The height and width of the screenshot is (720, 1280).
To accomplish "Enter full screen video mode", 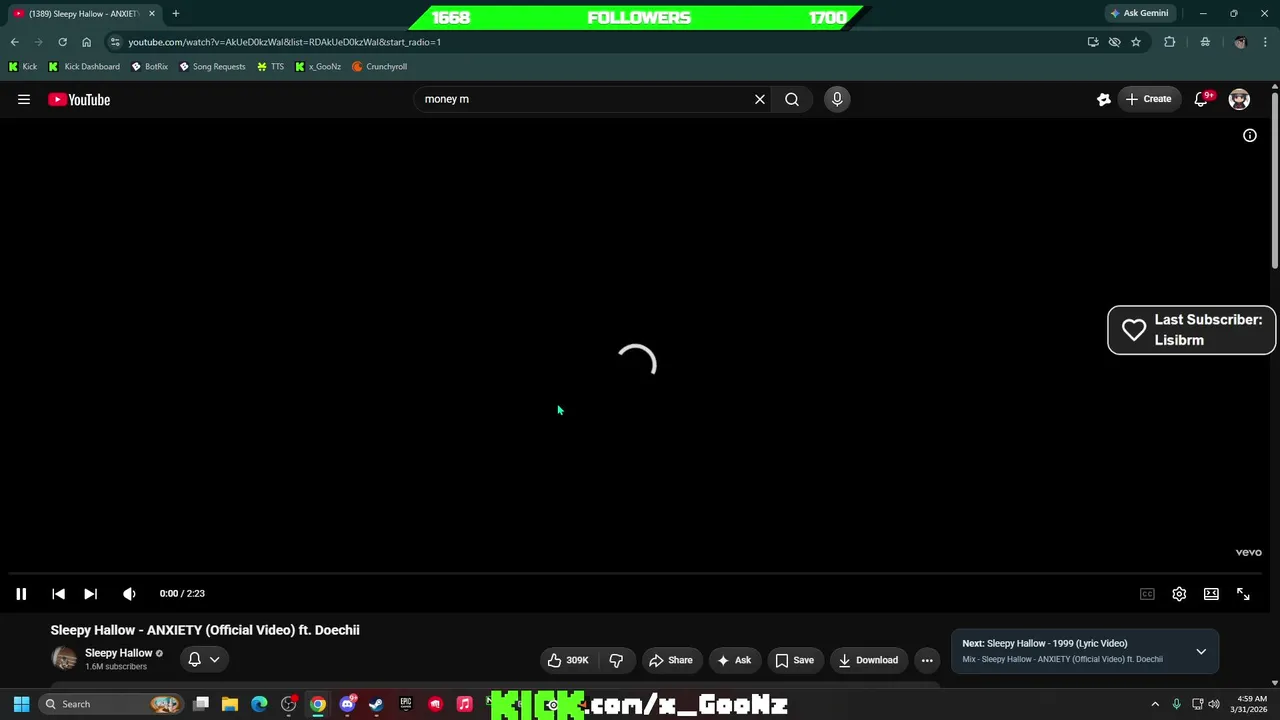I will (x=1243, y=594).
